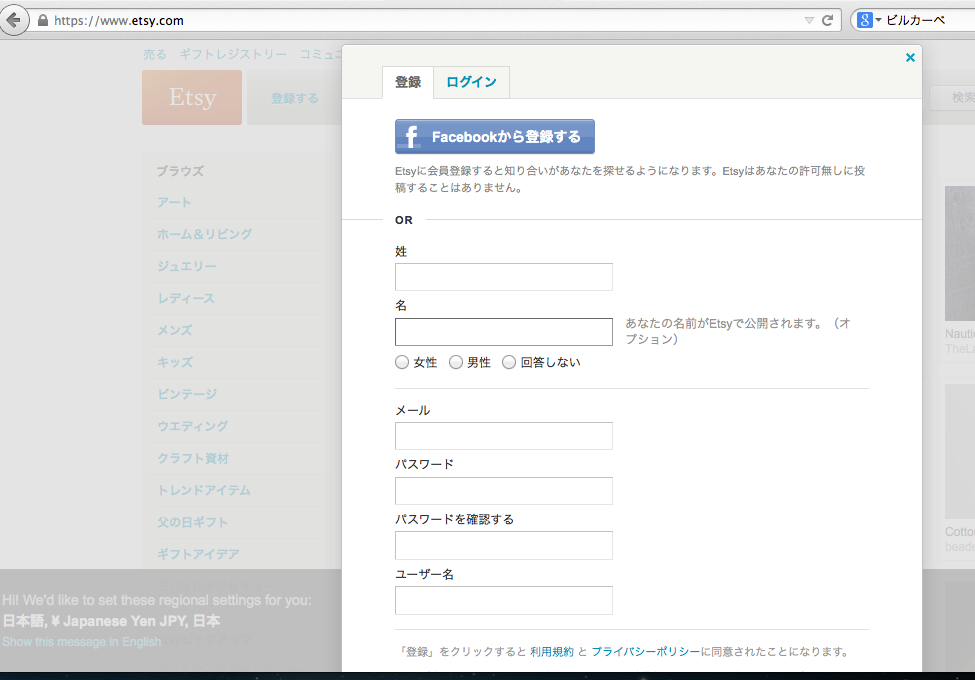
Task: Open the トレンドアイテム category
Action: (x=204, y=490)
